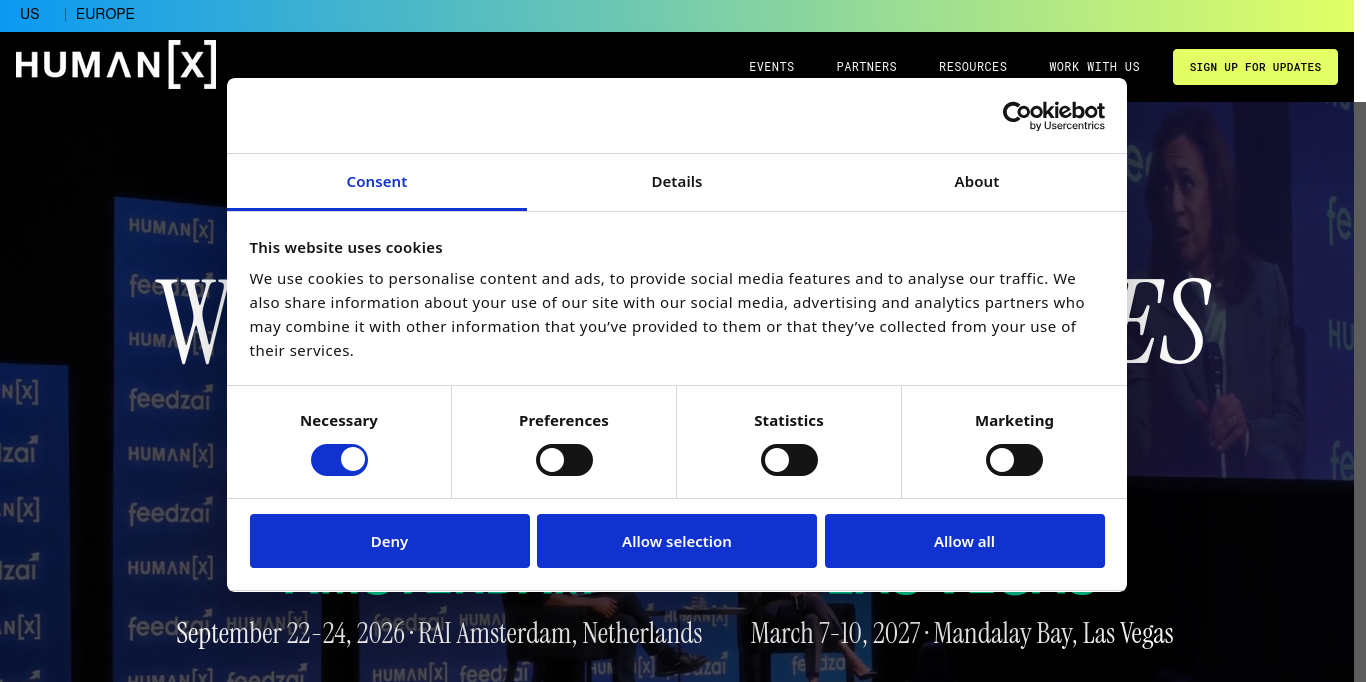This screenshot has width=1366, height=682.
Task: Open the Cookiebot by Usercentrics logo link
Action: 1054,116
